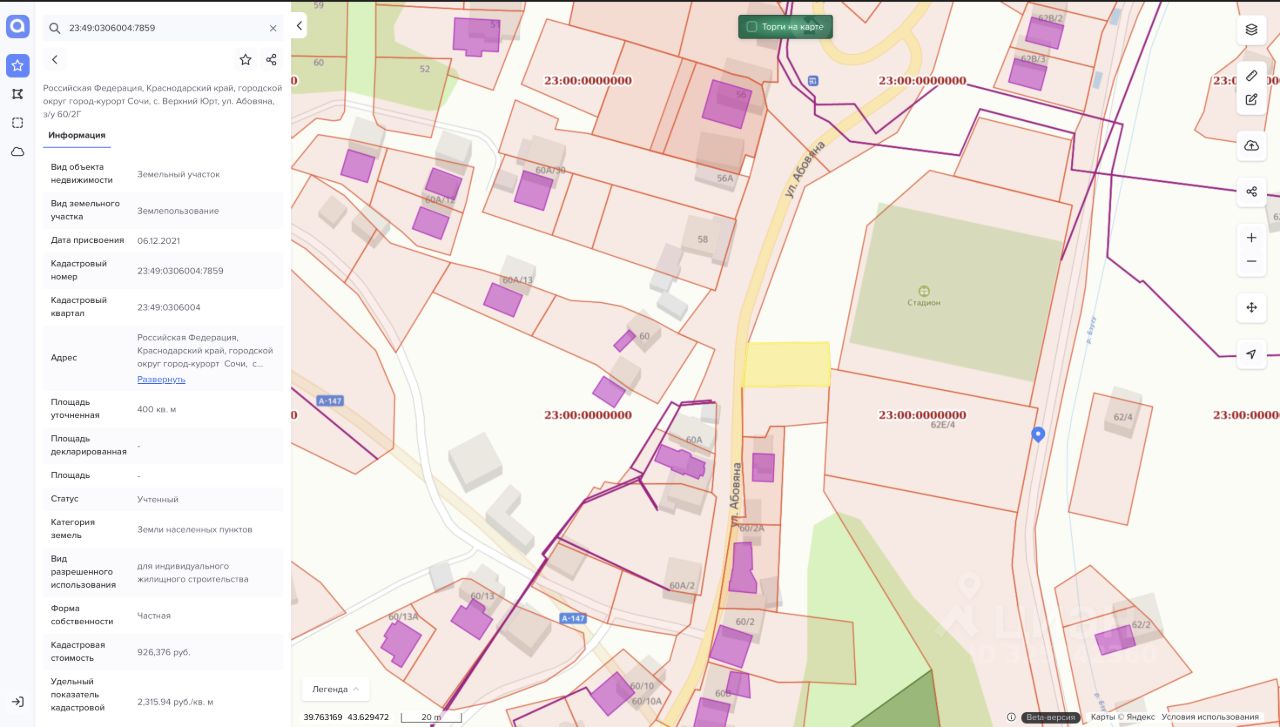Select the ruler measurement tool

1251,75
